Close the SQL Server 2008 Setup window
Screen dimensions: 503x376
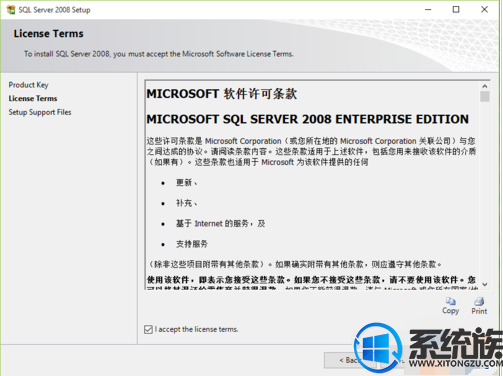click(x=484, y=9)
